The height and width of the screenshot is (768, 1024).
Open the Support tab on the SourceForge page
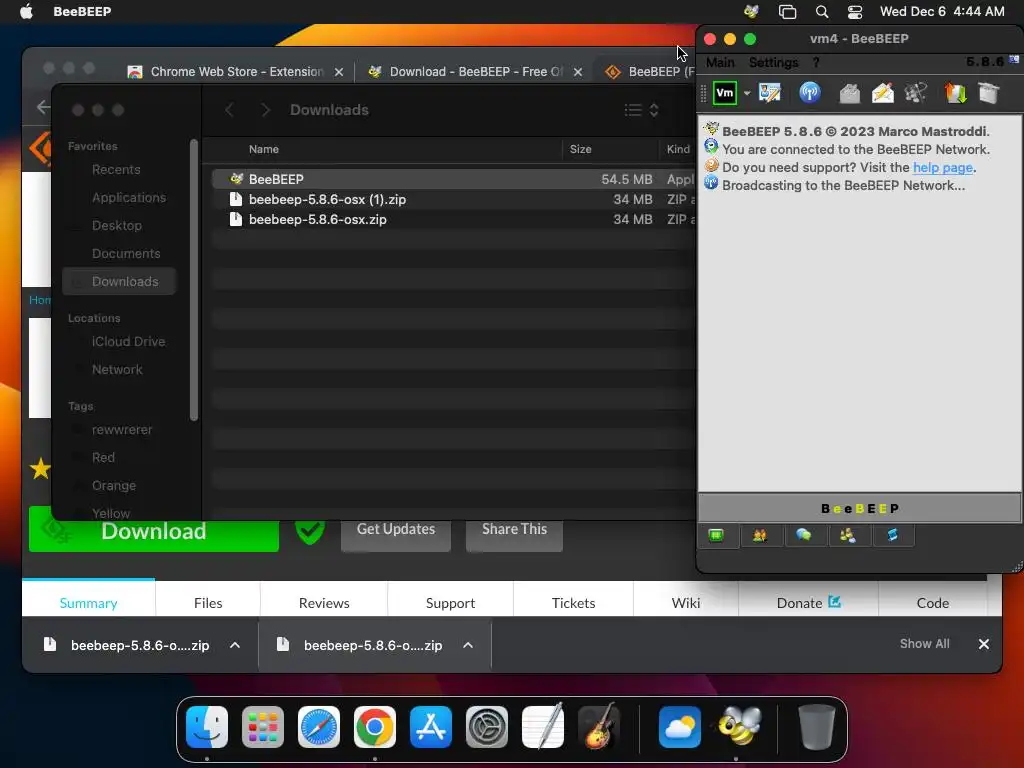click(x=450, y=603)
